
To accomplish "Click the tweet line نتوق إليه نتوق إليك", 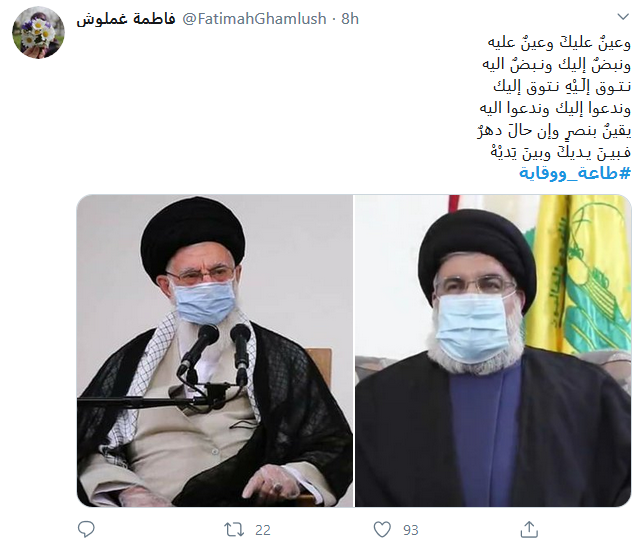I will coord(562,86).
